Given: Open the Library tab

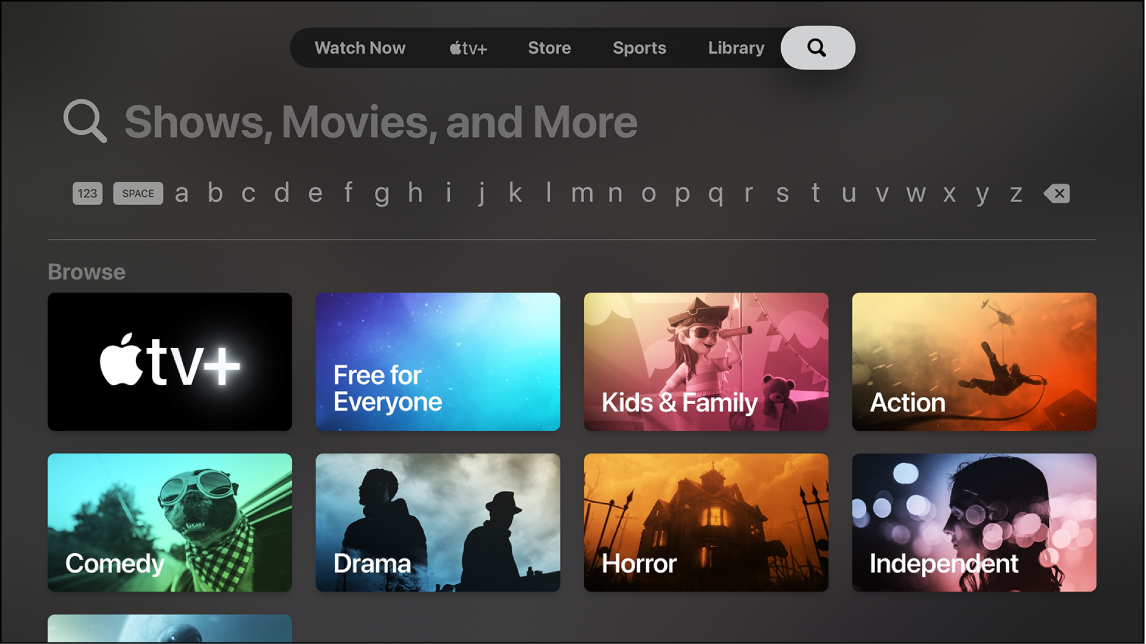Looking at the screenshot, I should (736, 47).
